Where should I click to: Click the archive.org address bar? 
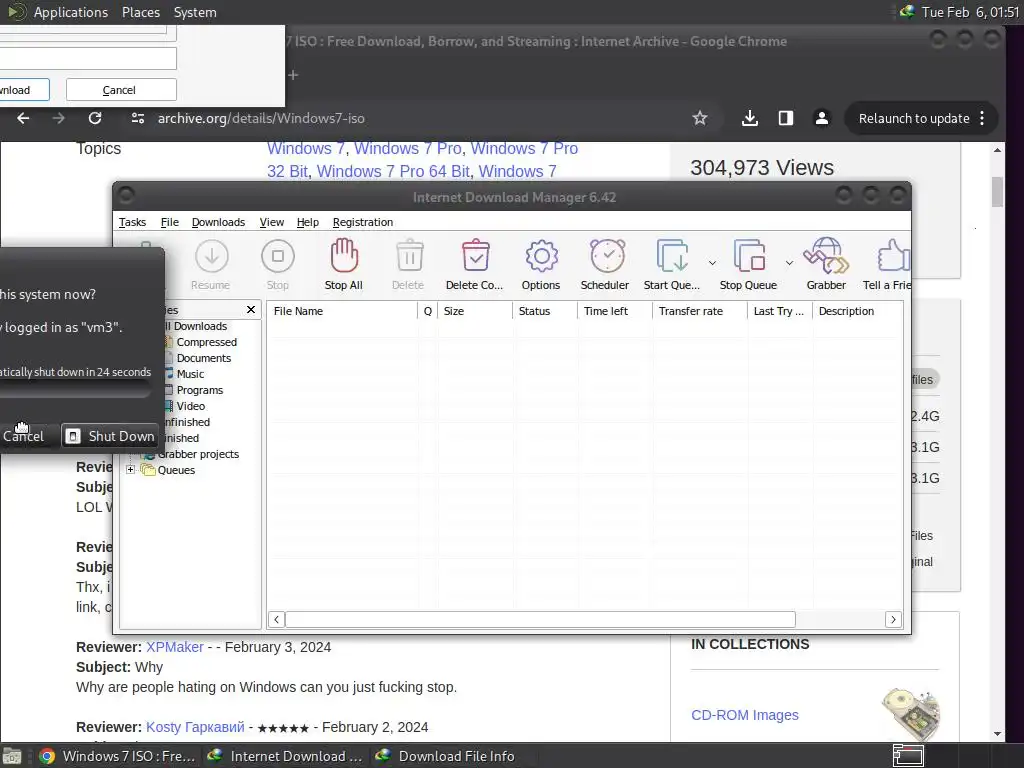coord(418,118)
